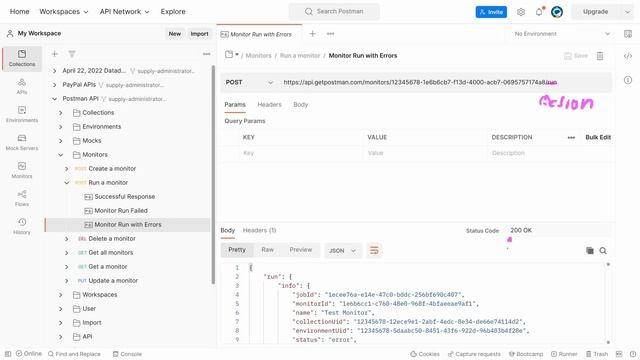
Task: Open the Workspaces dropdown menu
Action: point(64,11)
